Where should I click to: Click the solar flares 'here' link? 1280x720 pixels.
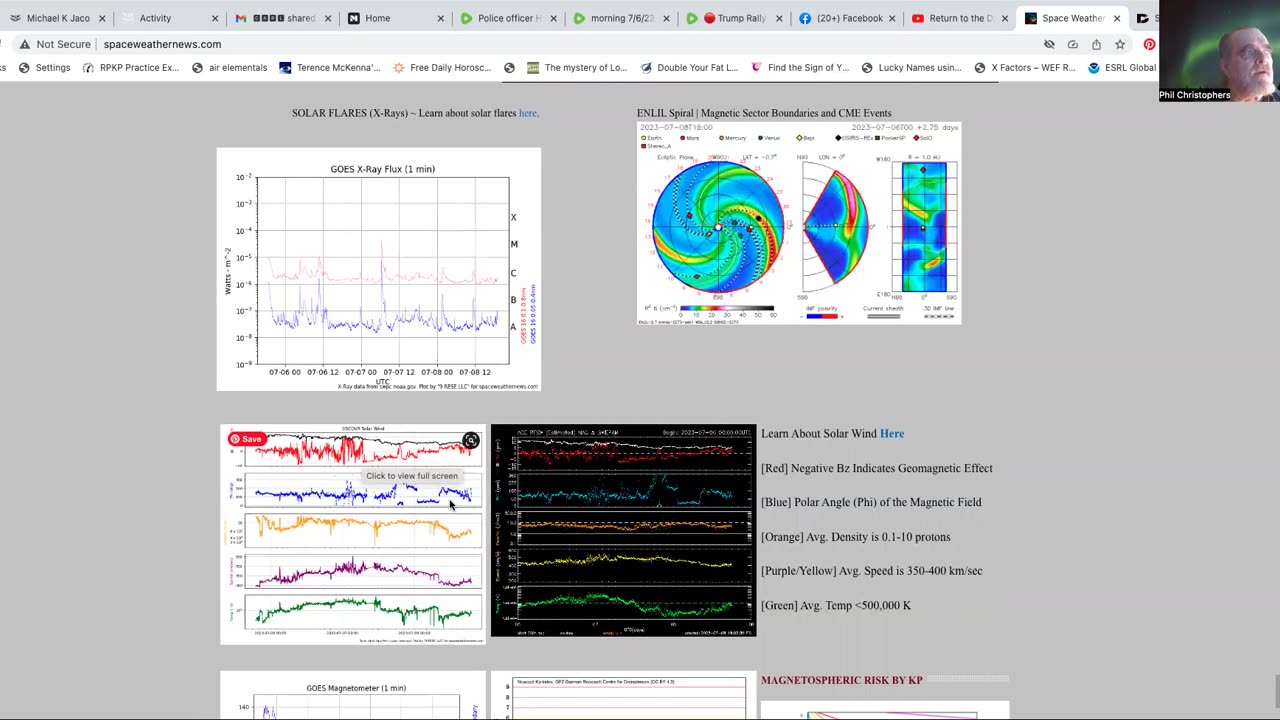tap(527, 113)
